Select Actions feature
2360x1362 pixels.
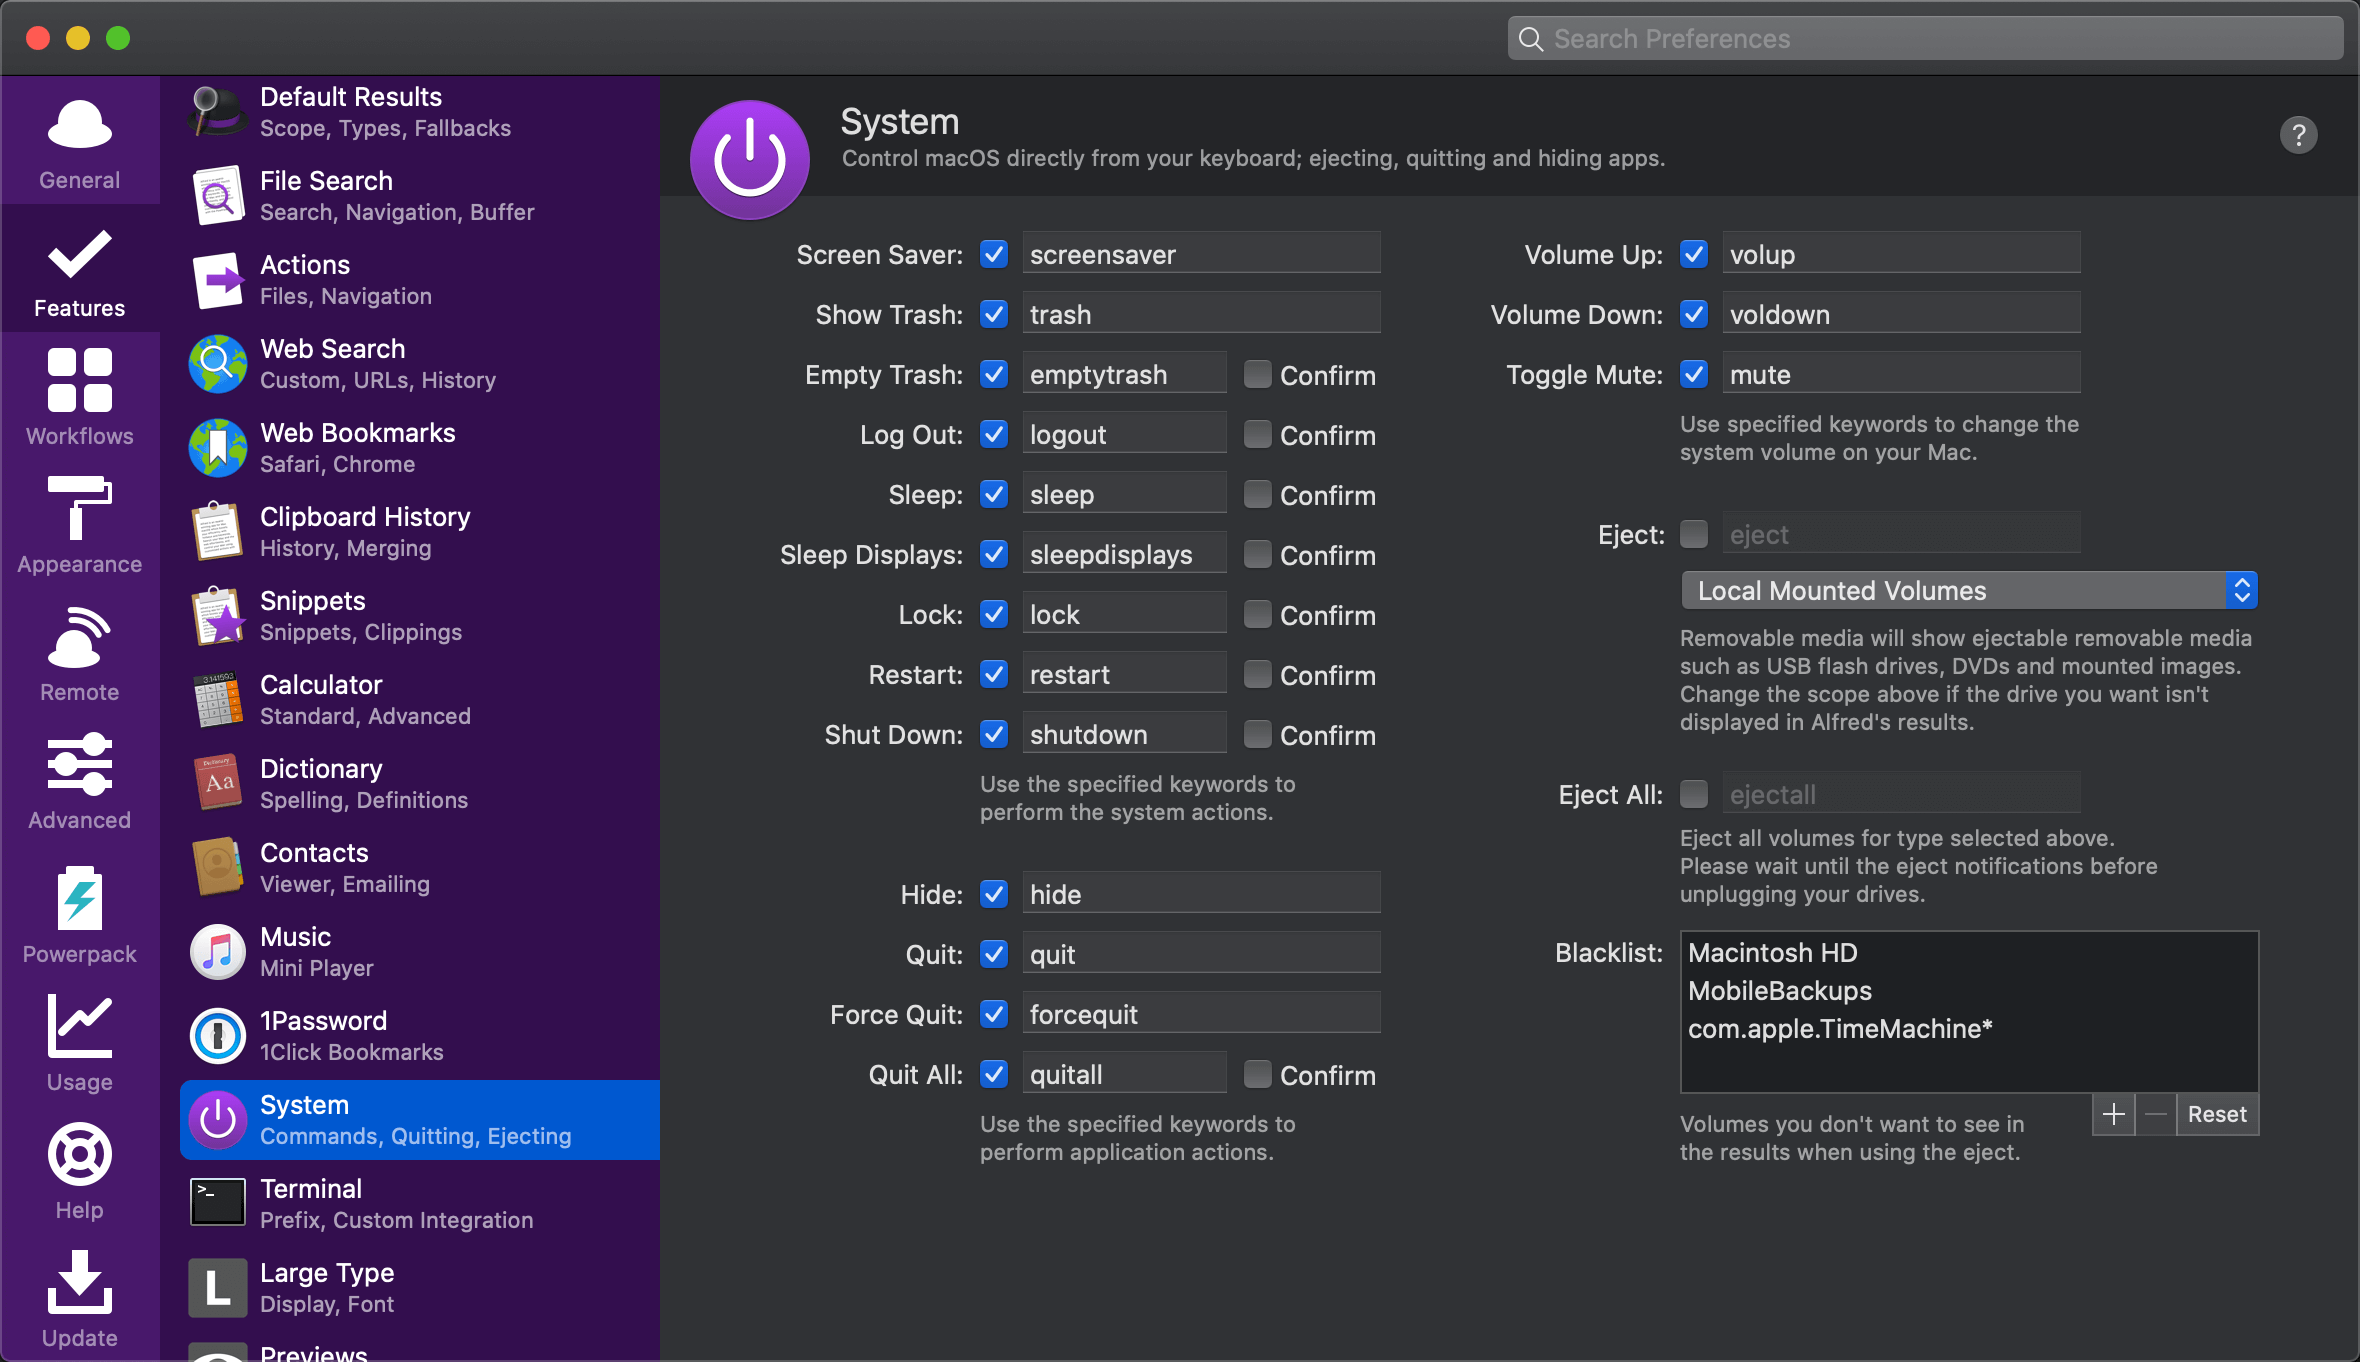420,280
